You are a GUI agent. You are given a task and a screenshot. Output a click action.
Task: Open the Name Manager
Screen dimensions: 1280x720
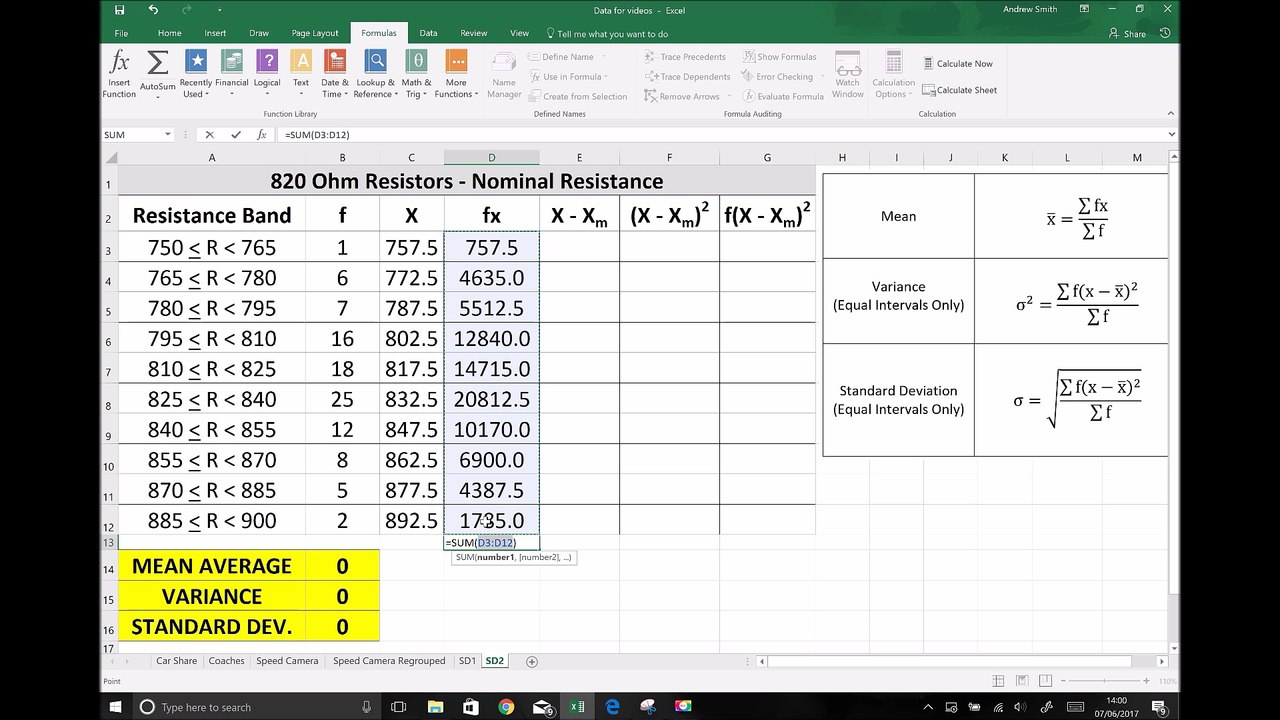coord(504,74)
